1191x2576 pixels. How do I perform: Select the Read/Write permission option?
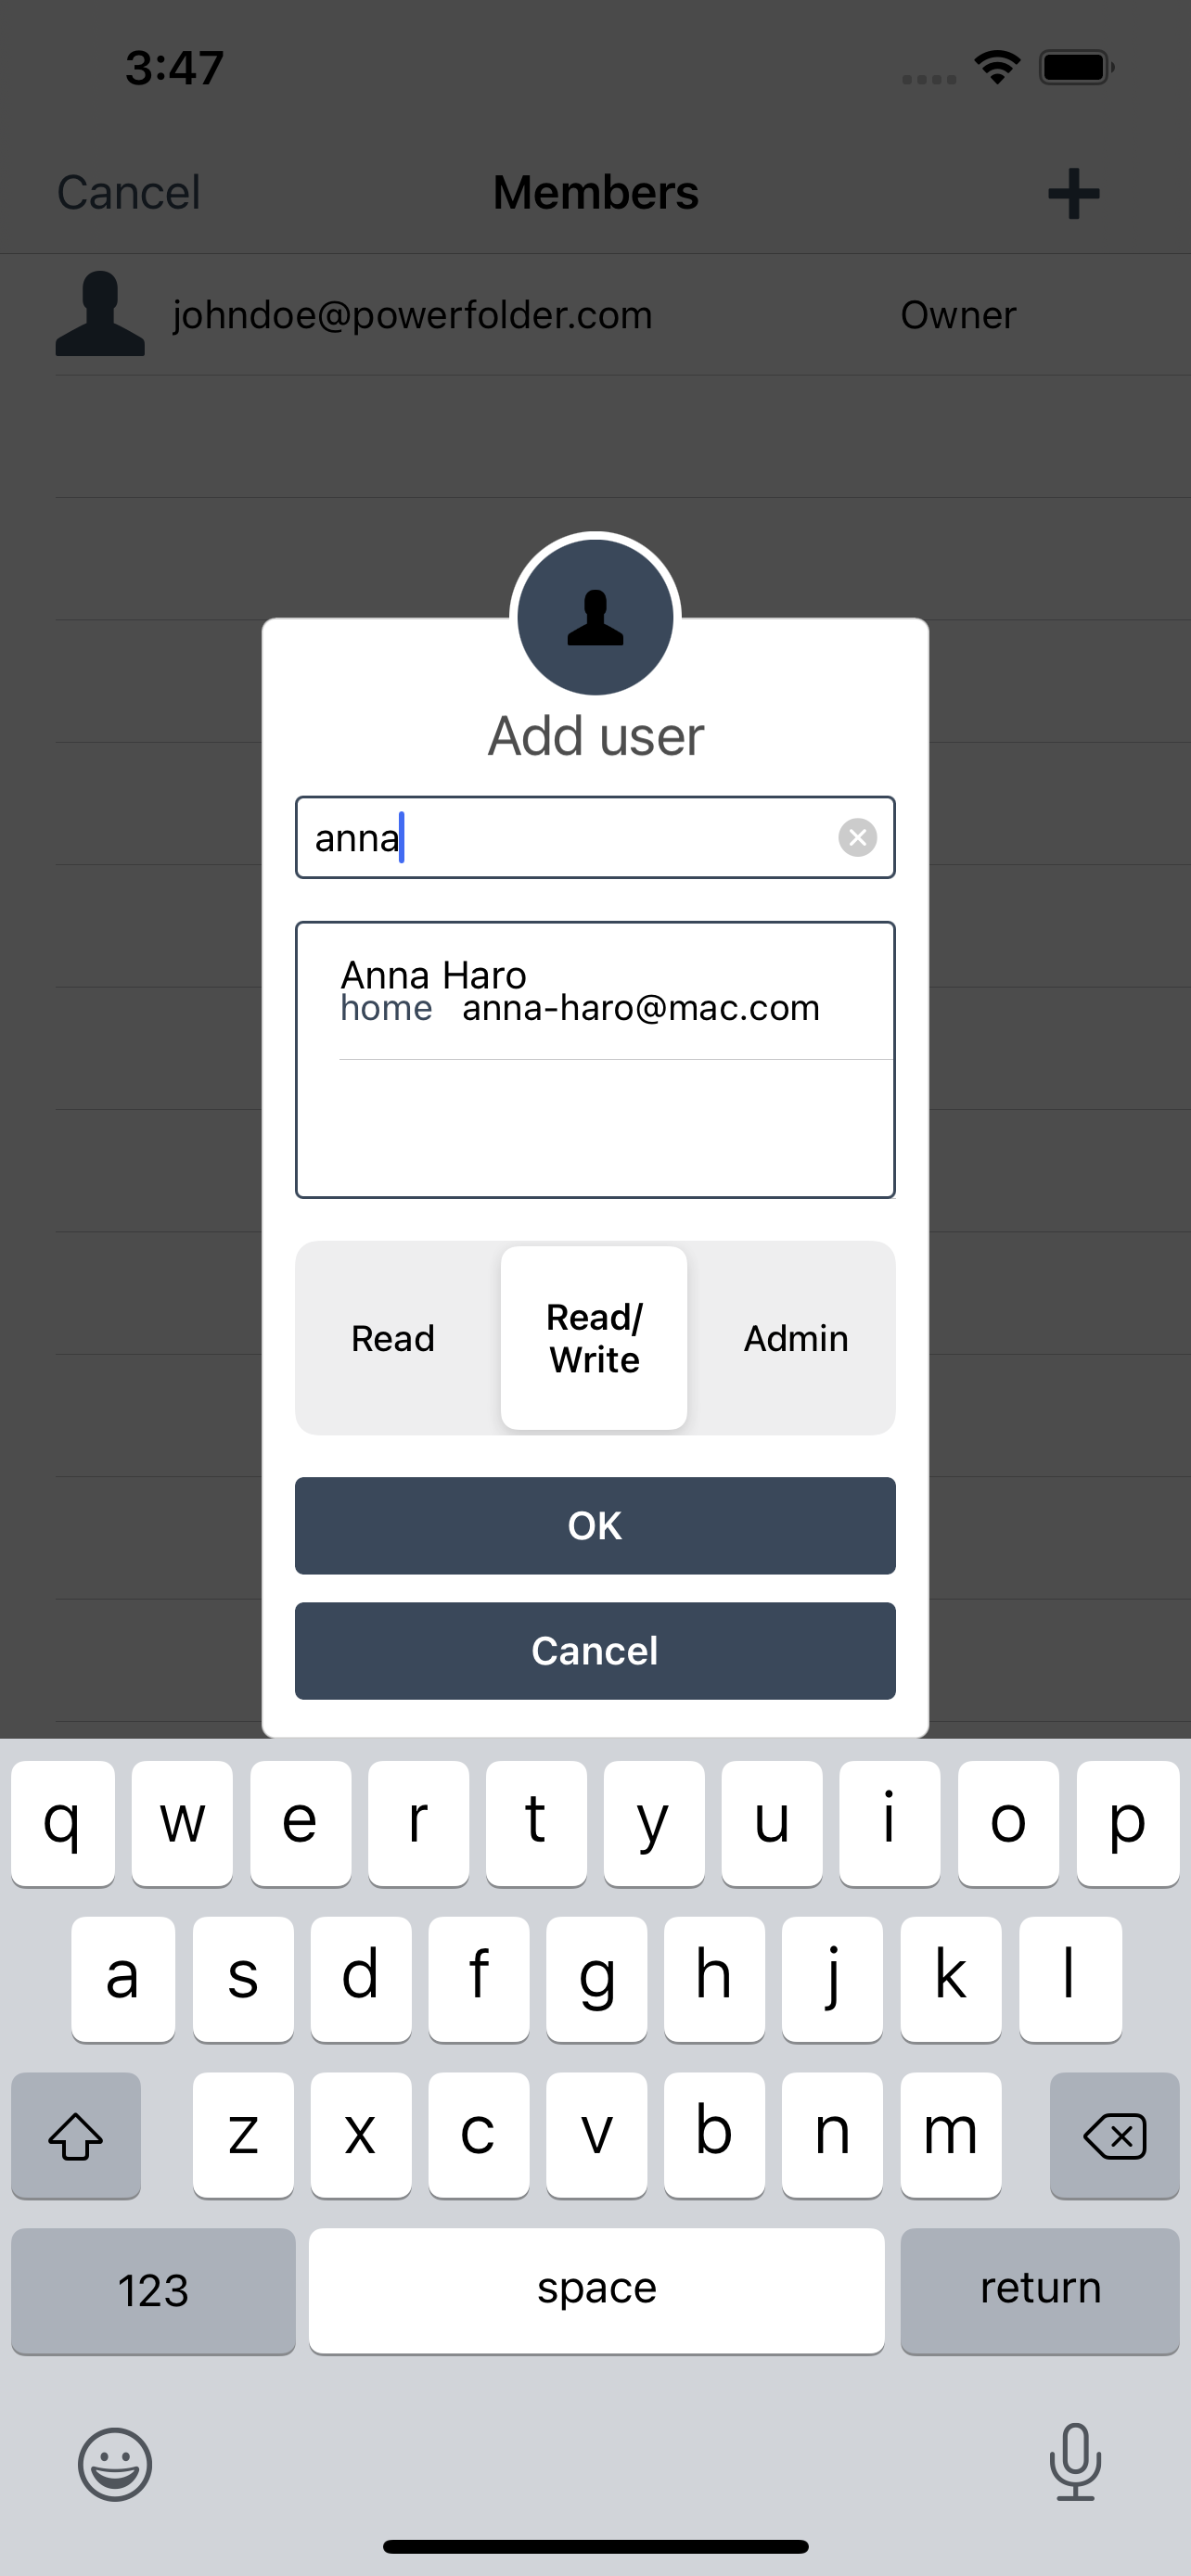pos(594,1338)
